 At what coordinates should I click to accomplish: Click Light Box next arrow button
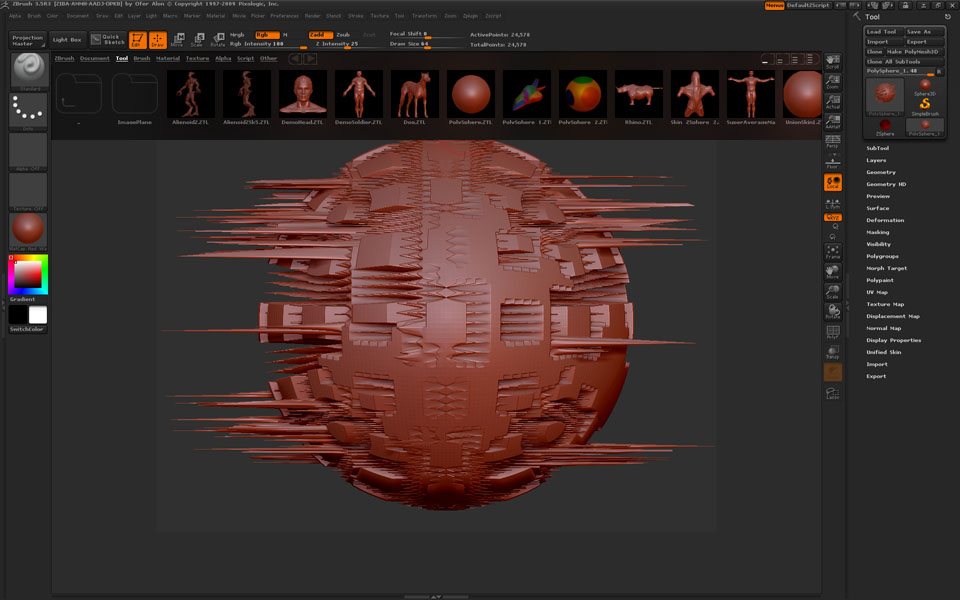310,59
